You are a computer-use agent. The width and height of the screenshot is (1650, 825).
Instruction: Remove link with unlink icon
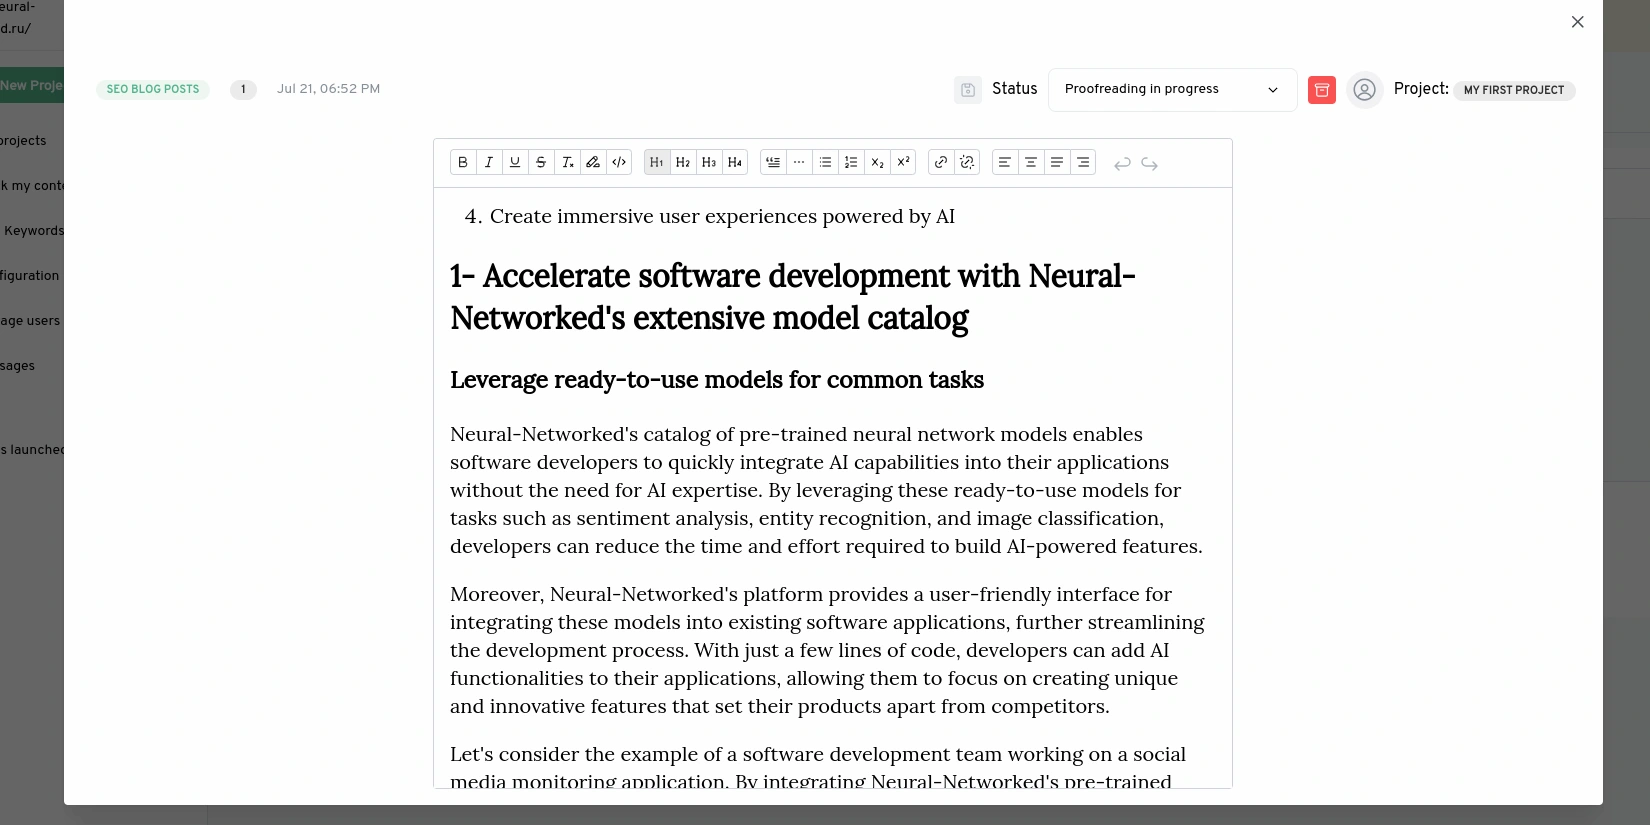pyautogui.click(x=967, y=162)
